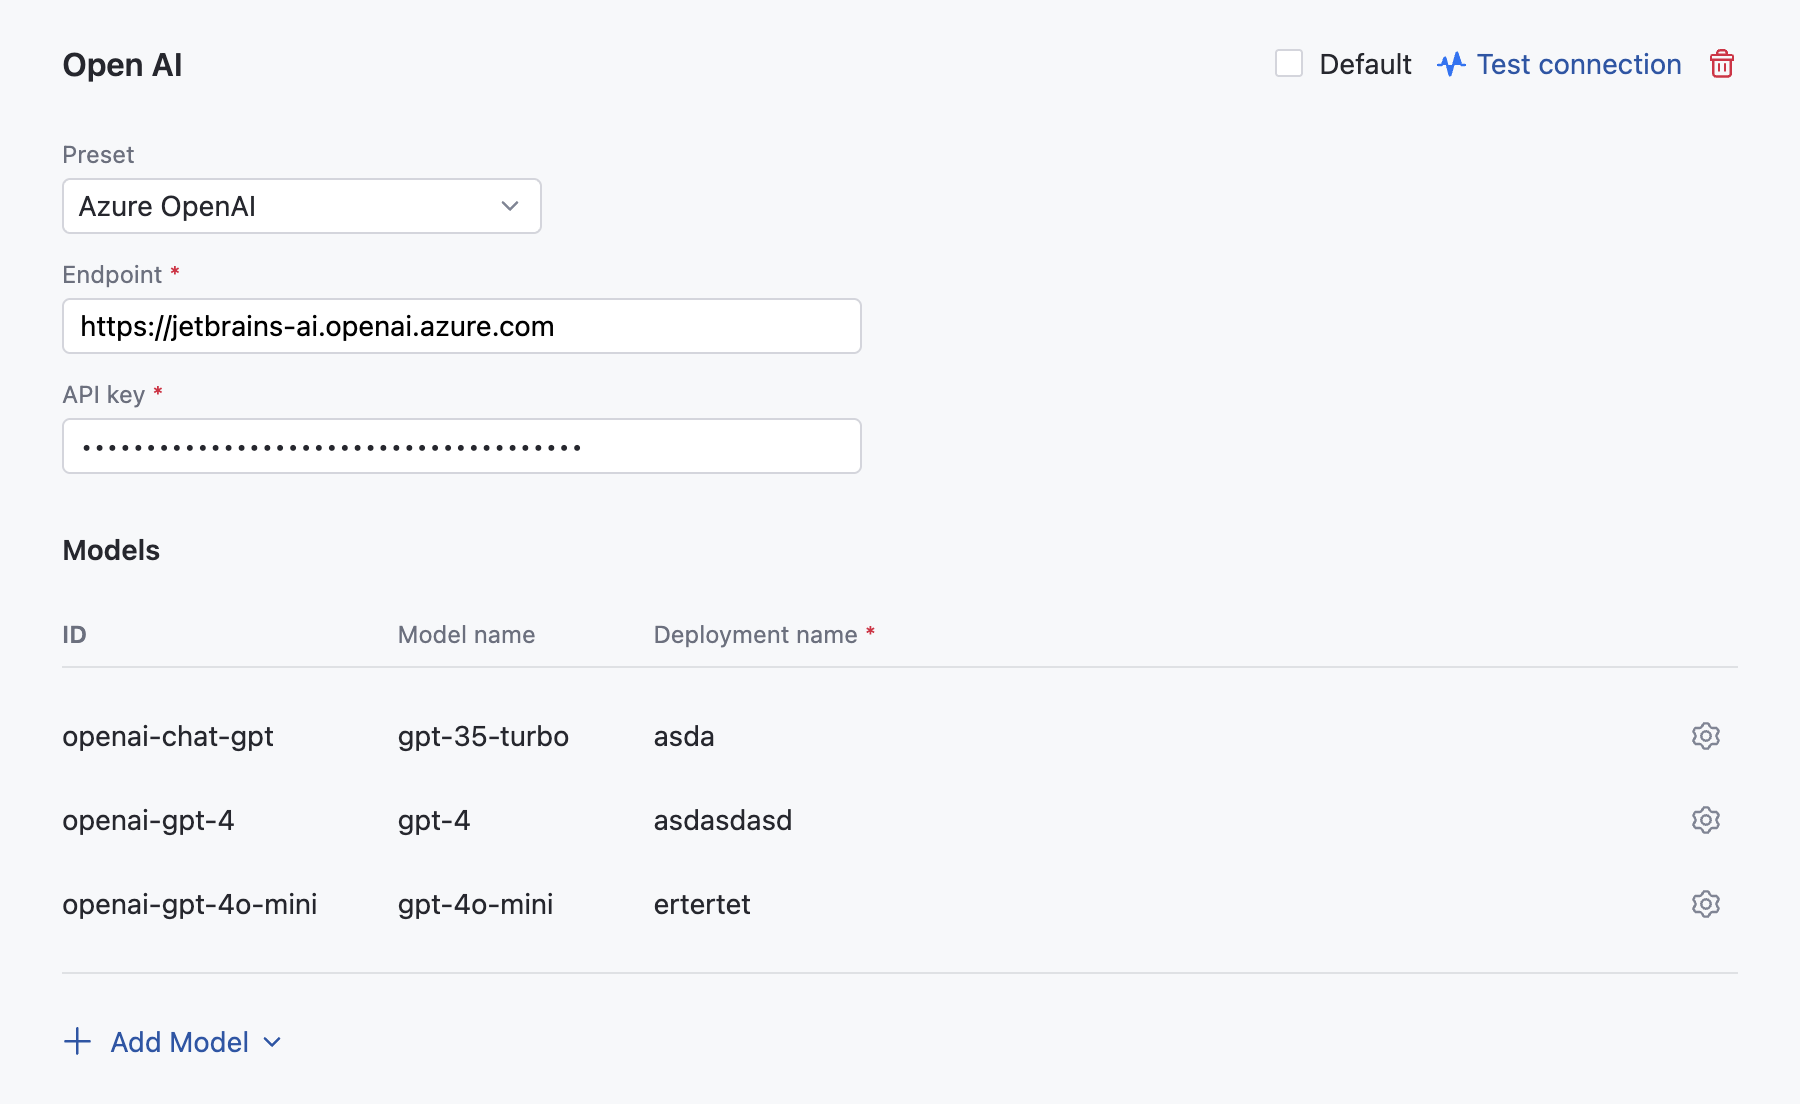Click the Add Model button text
The image size is (1800, 1104).
[x=180, y=1042]
